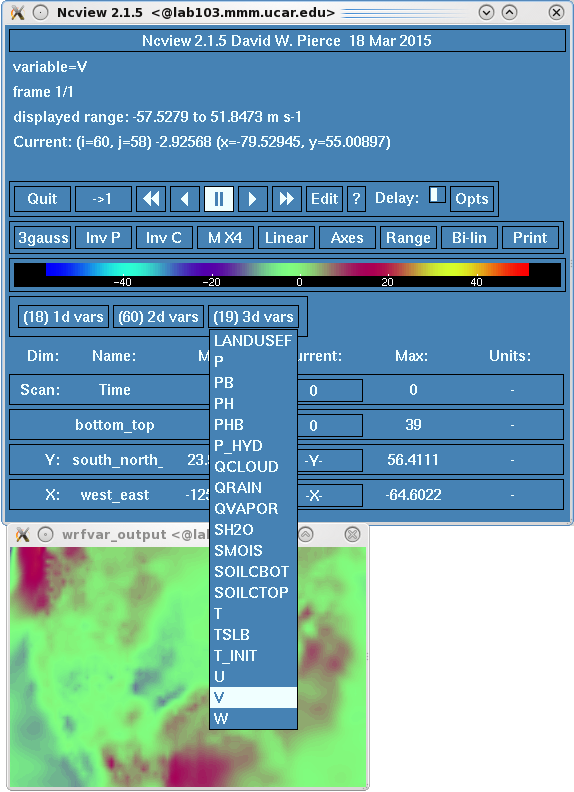Screen dimensions: 574x792
Task: Click wrfvar_output title bar sticky dot icon
Action: coord(45,534)
